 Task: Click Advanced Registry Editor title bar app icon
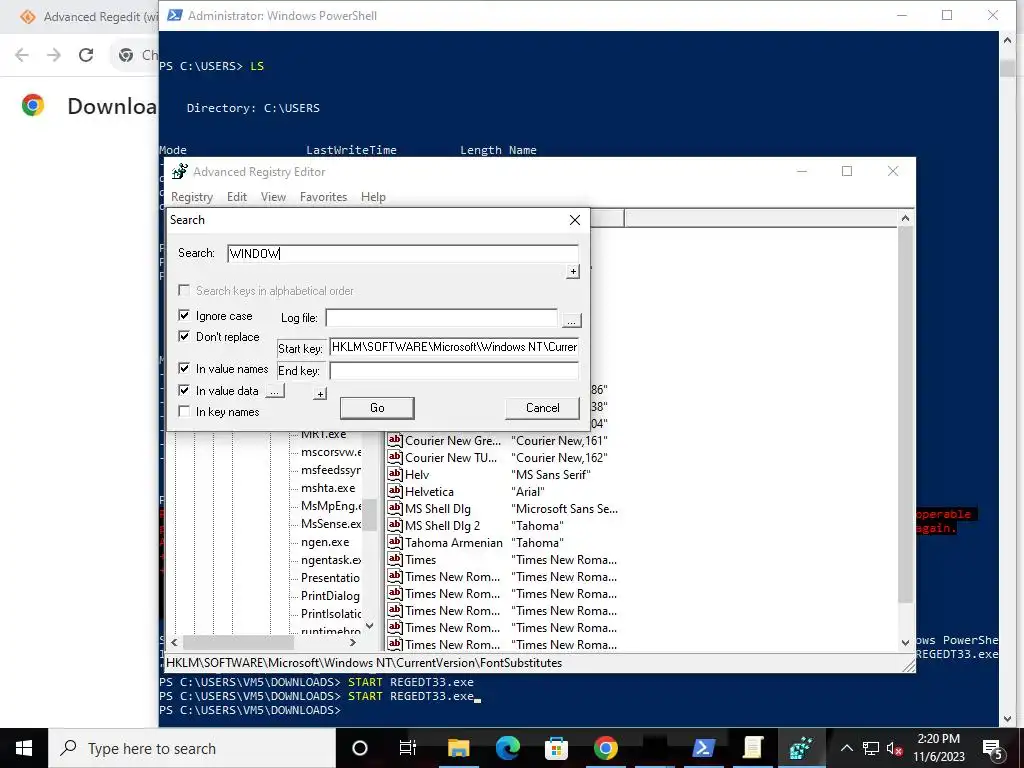point(180,172)
